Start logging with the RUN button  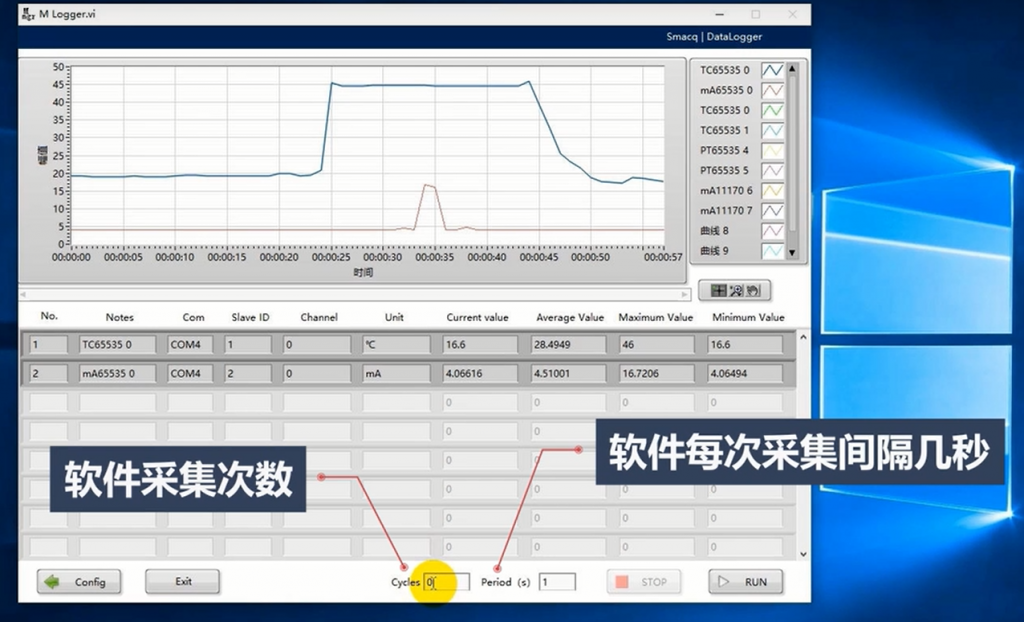coord(746,581)
